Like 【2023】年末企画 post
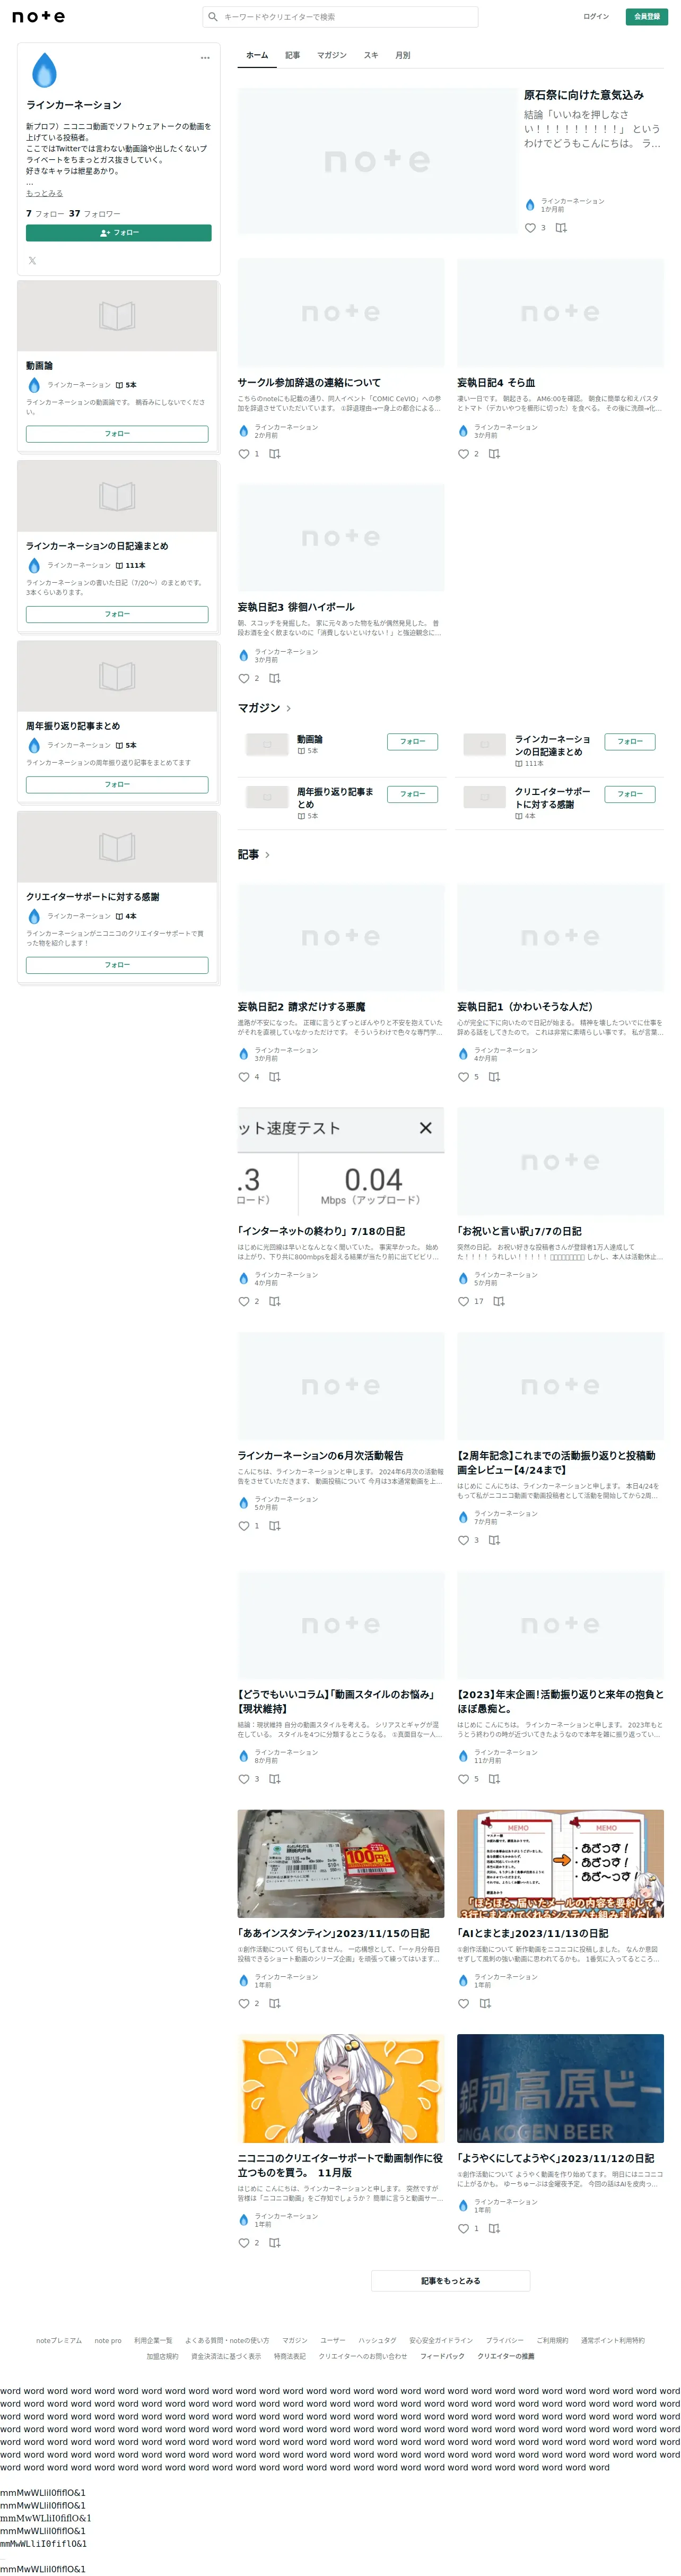This screenshot has height=2576, width=681. pyautogui.click(x=463, y=1779)
